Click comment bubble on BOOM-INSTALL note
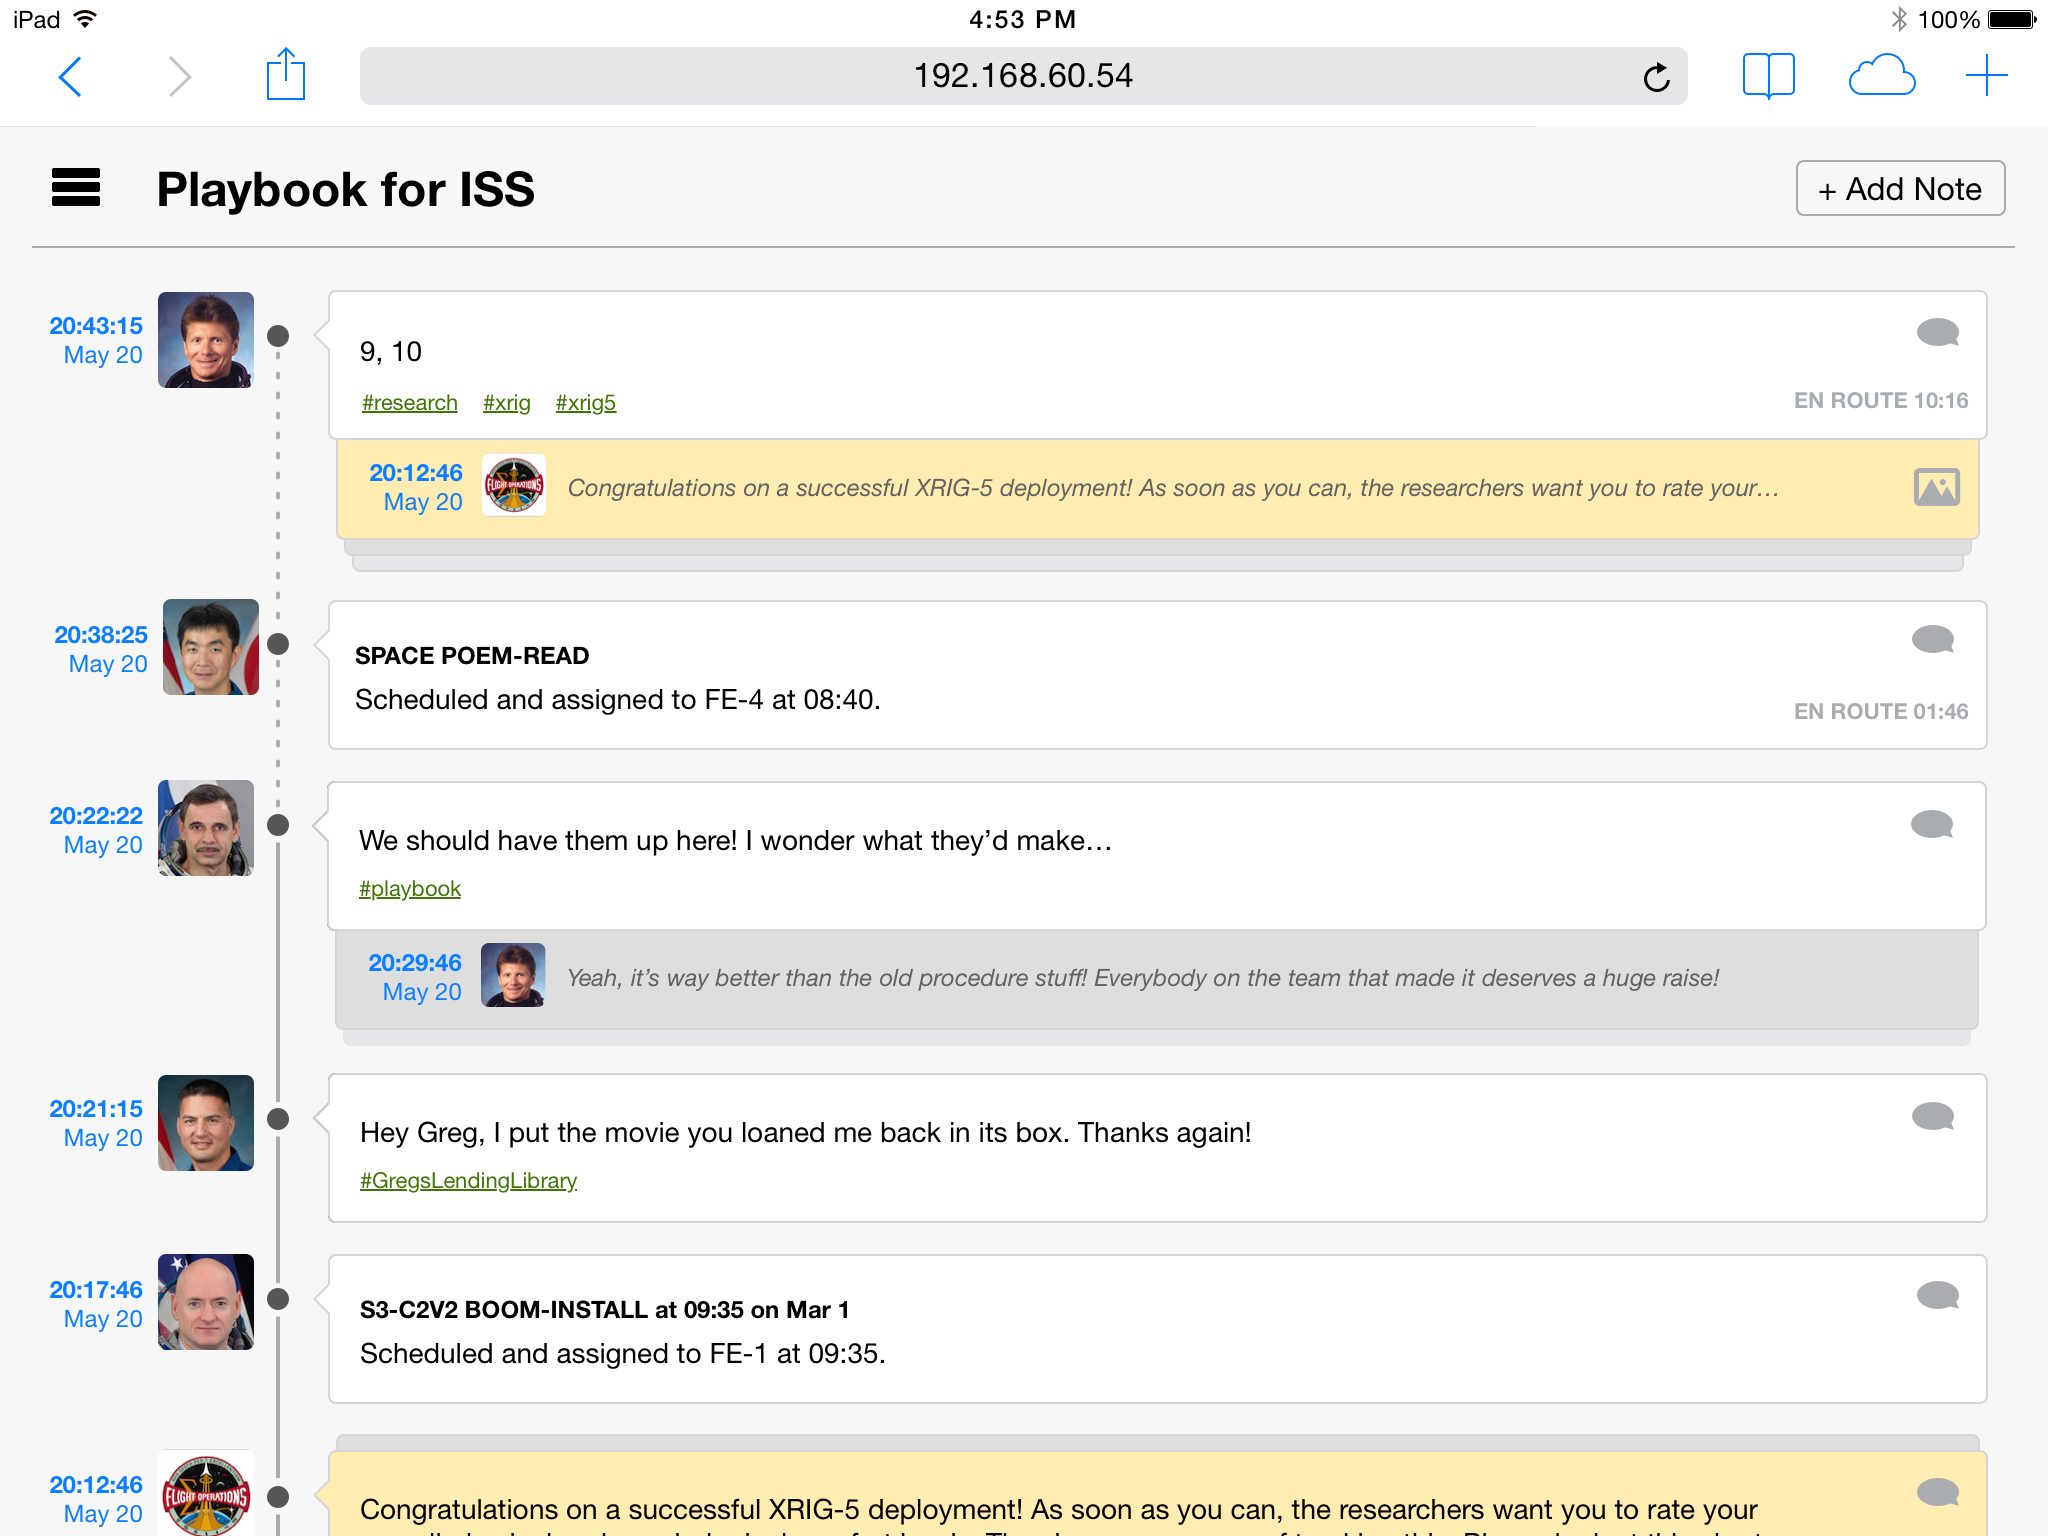The height and width of the screenshot is (1536, 2048). (1937, 1296)
